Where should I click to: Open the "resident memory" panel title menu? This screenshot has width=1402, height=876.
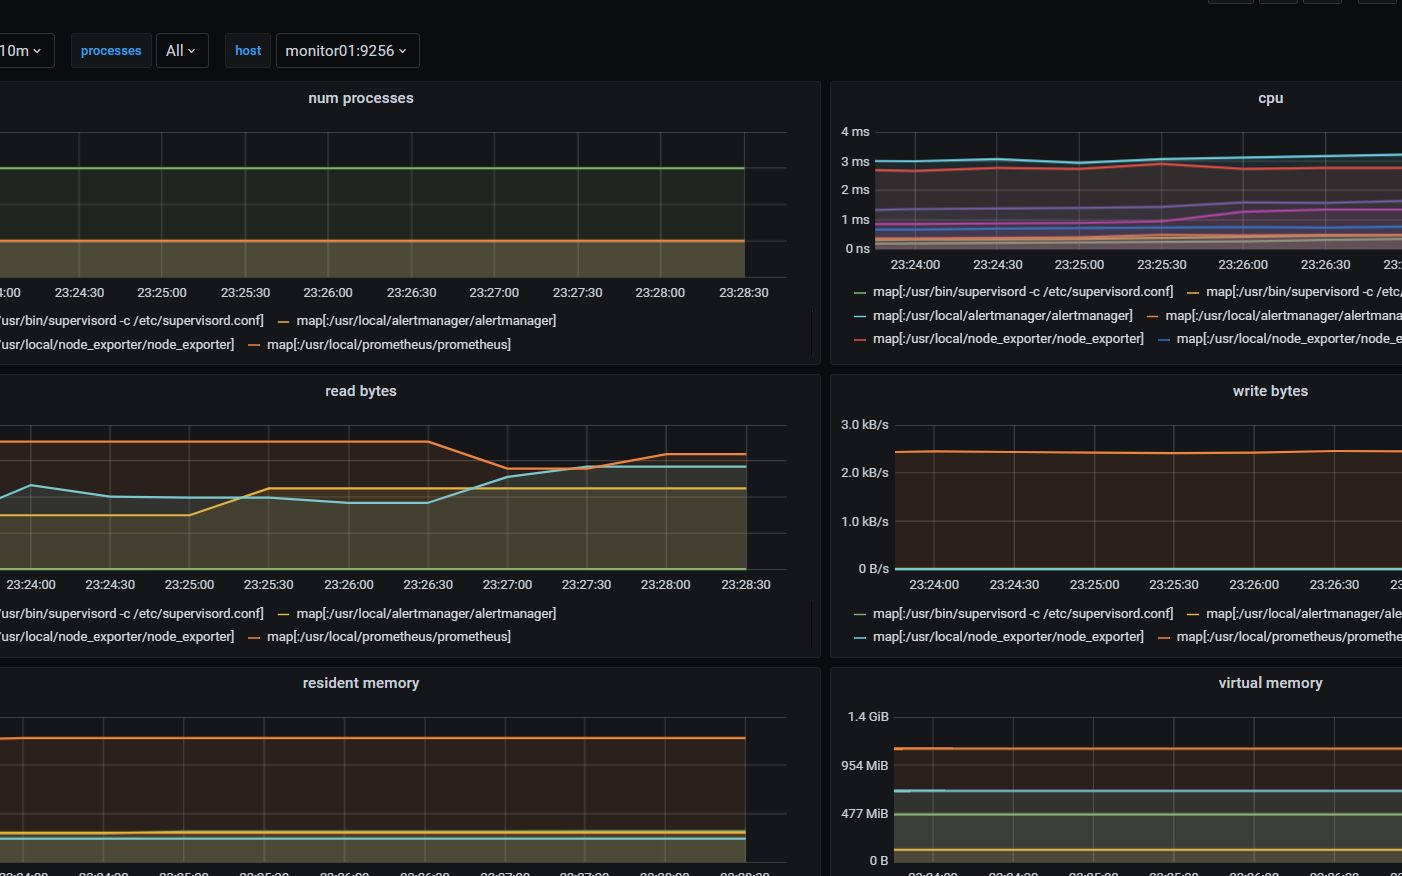click(361, 683)
